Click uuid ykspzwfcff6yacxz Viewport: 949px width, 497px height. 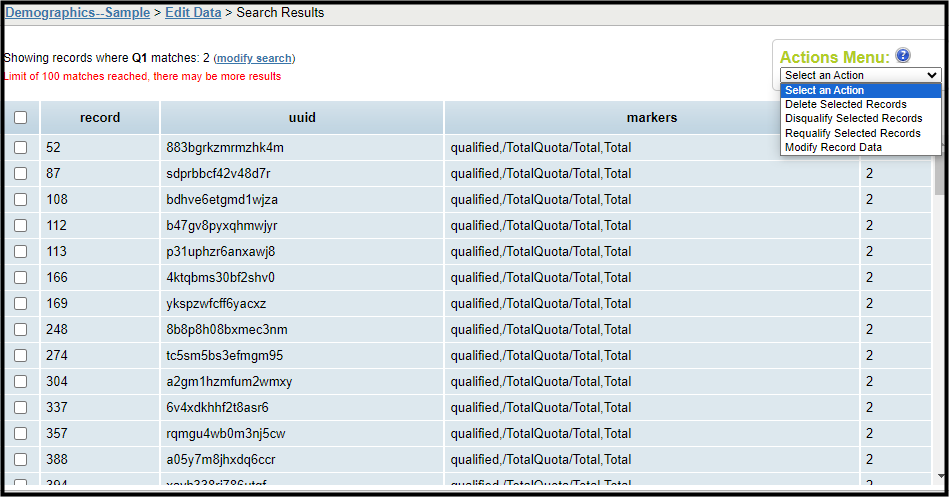(216, 303)
